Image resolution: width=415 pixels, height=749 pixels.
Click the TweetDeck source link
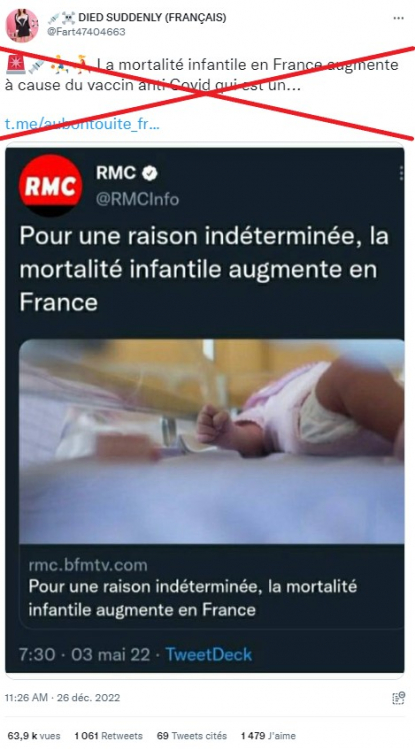(209, 654)
